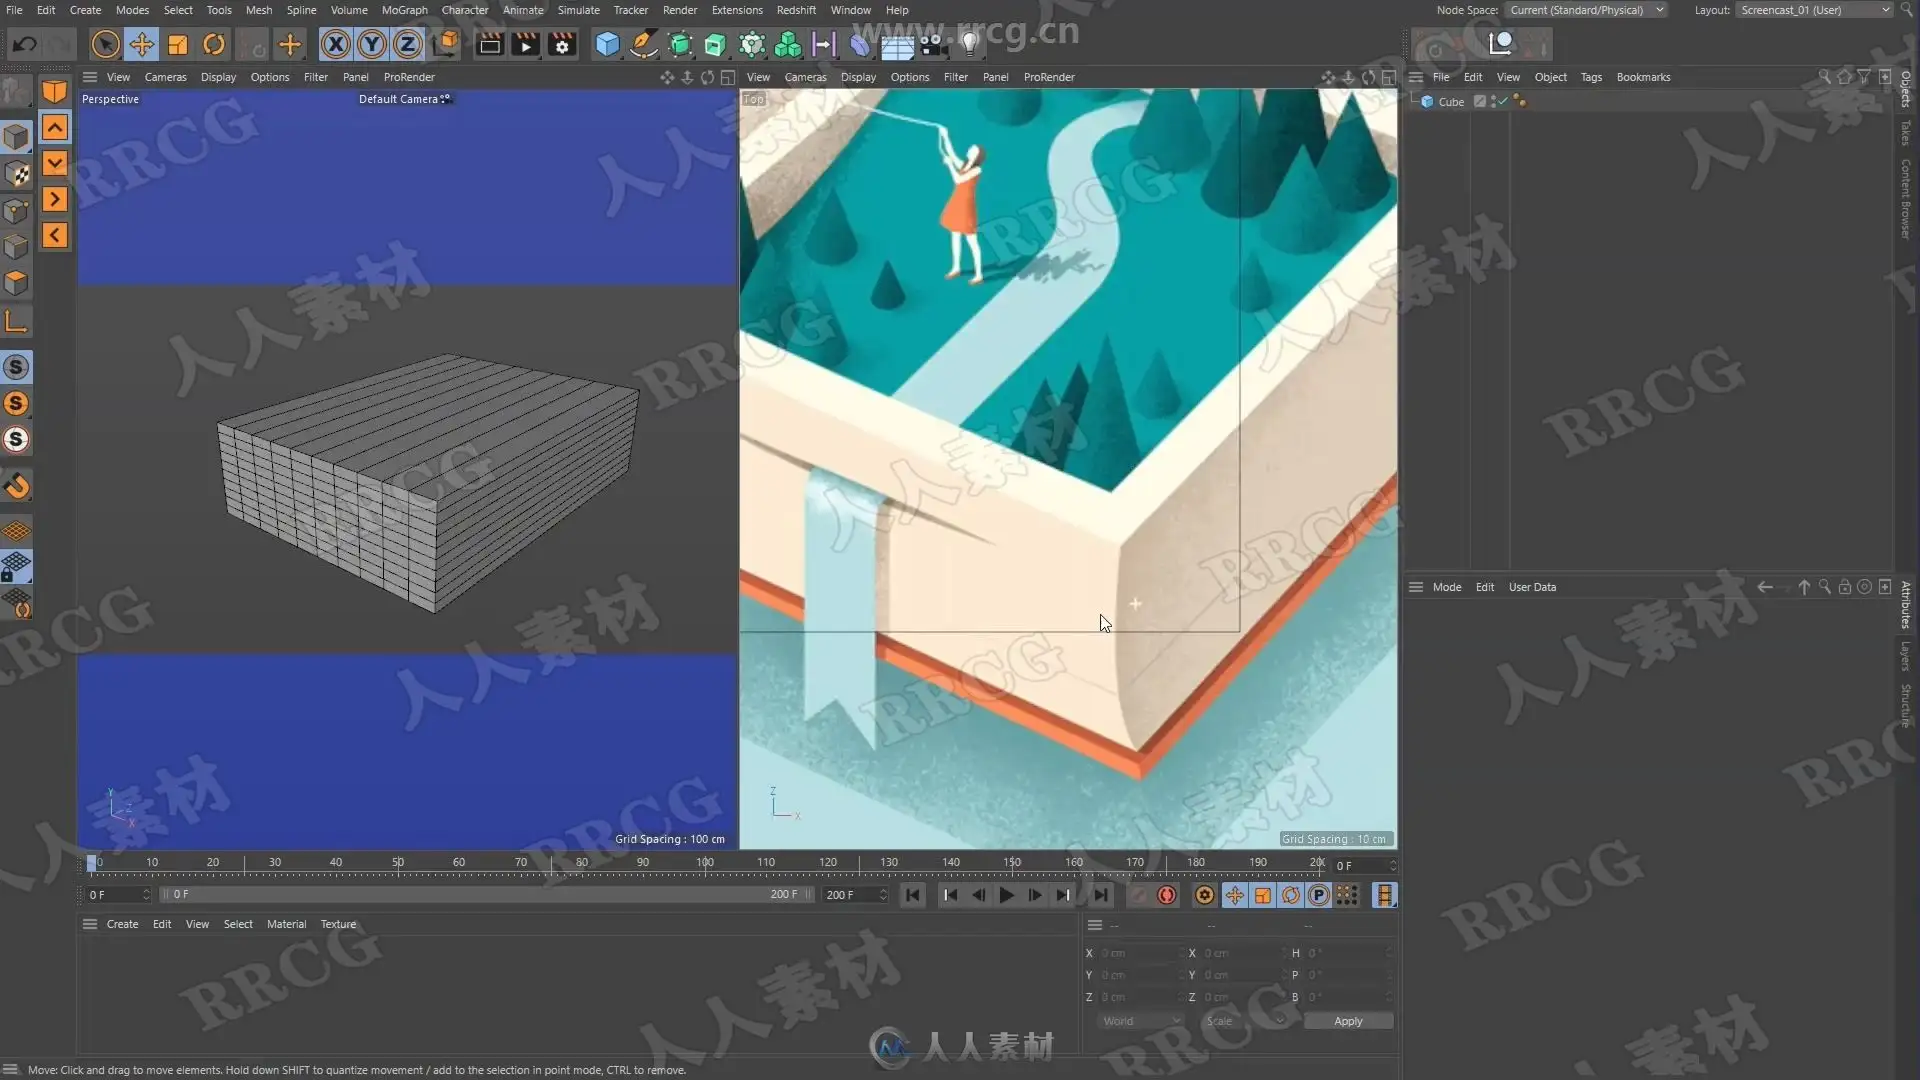
Task: Click frame 100 on timeline ruler
Action: (705, 863)
